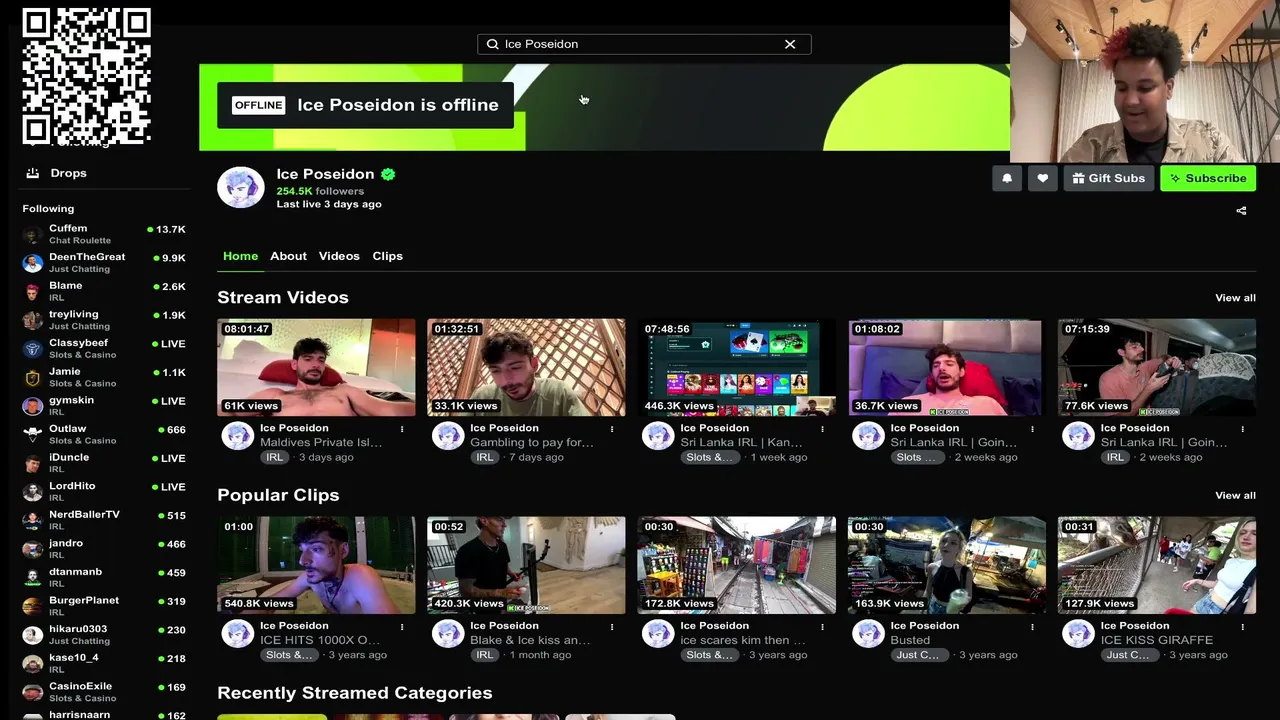Open hikaru0303 channel avatar in sidebar

tap(33, 635)
